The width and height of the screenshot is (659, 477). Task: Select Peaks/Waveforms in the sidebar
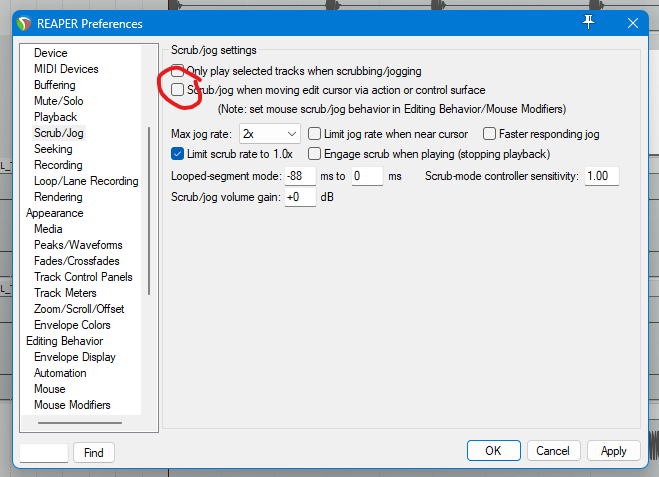pos(78,245)
